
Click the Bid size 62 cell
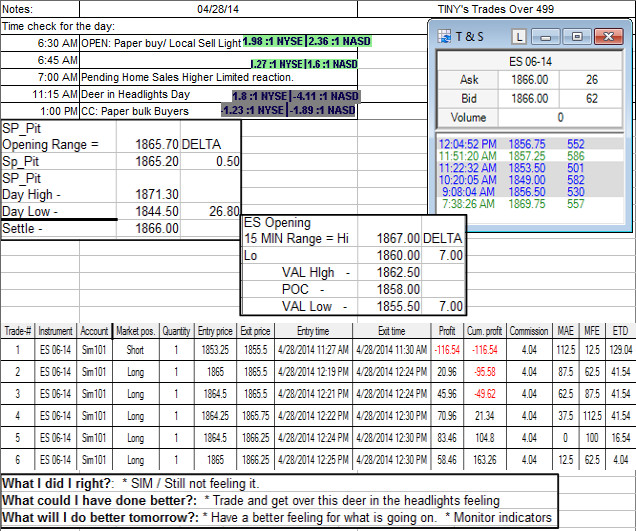point(591,99)
